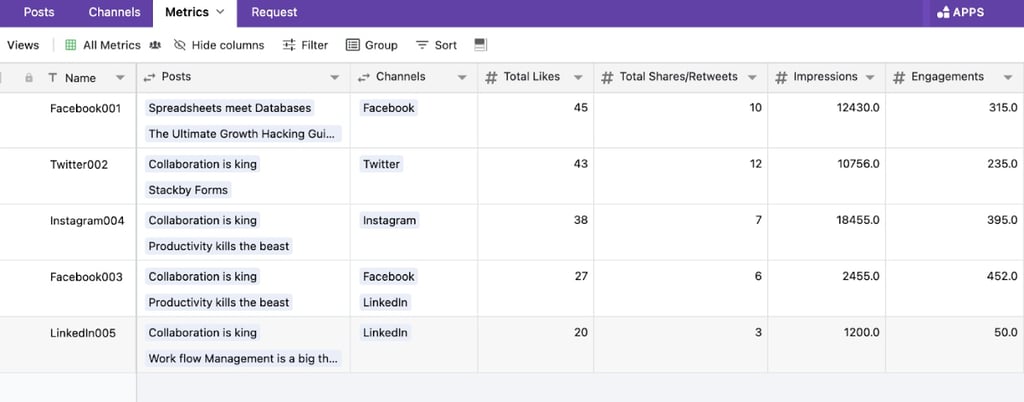Click the number icon beside Impressions
This screenshot has width=1024, height=402.
[781, 78]
